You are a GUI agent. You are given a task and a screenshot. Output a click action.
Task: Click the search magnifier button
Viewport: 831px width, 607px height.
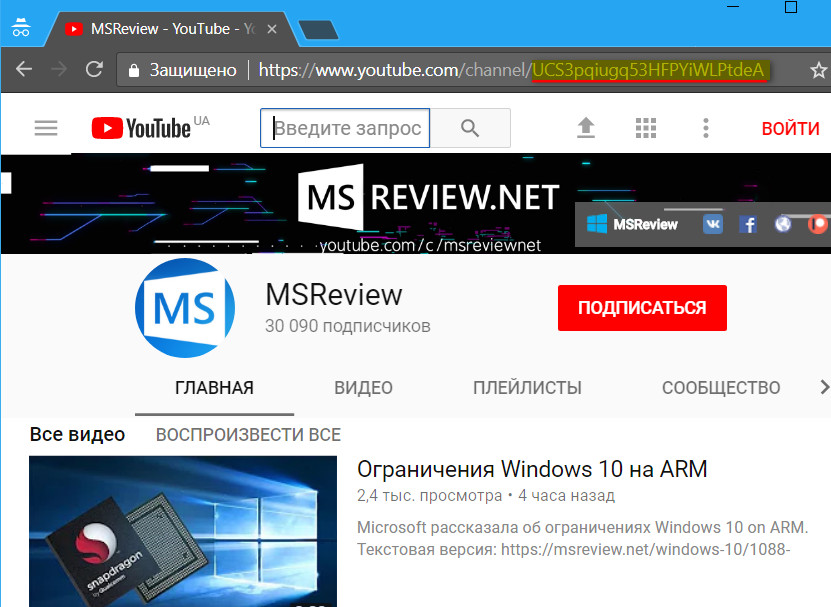(470, 128)
